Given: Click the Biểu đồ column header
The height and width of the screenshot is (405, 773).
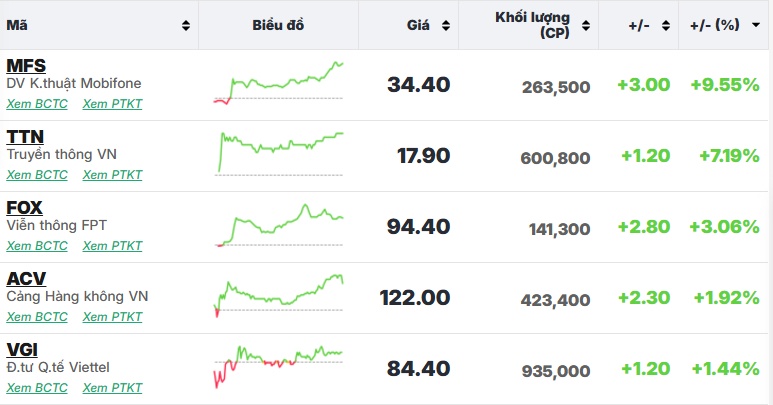Looking at the screenshot, I should (x=278, y=26).
